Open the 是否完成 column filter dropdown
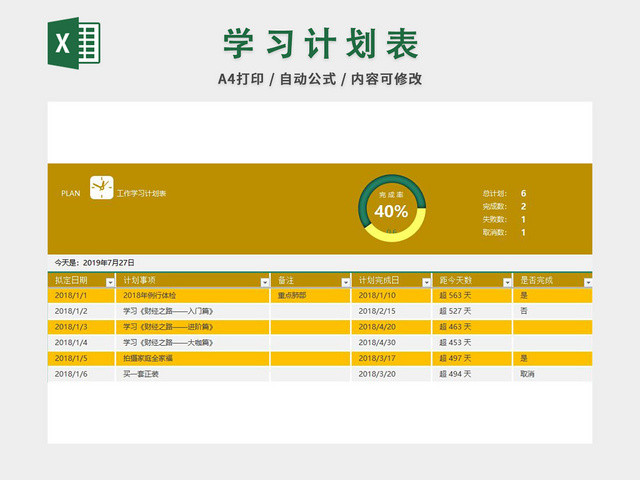640x480 pixels. (x=588, y=282)
